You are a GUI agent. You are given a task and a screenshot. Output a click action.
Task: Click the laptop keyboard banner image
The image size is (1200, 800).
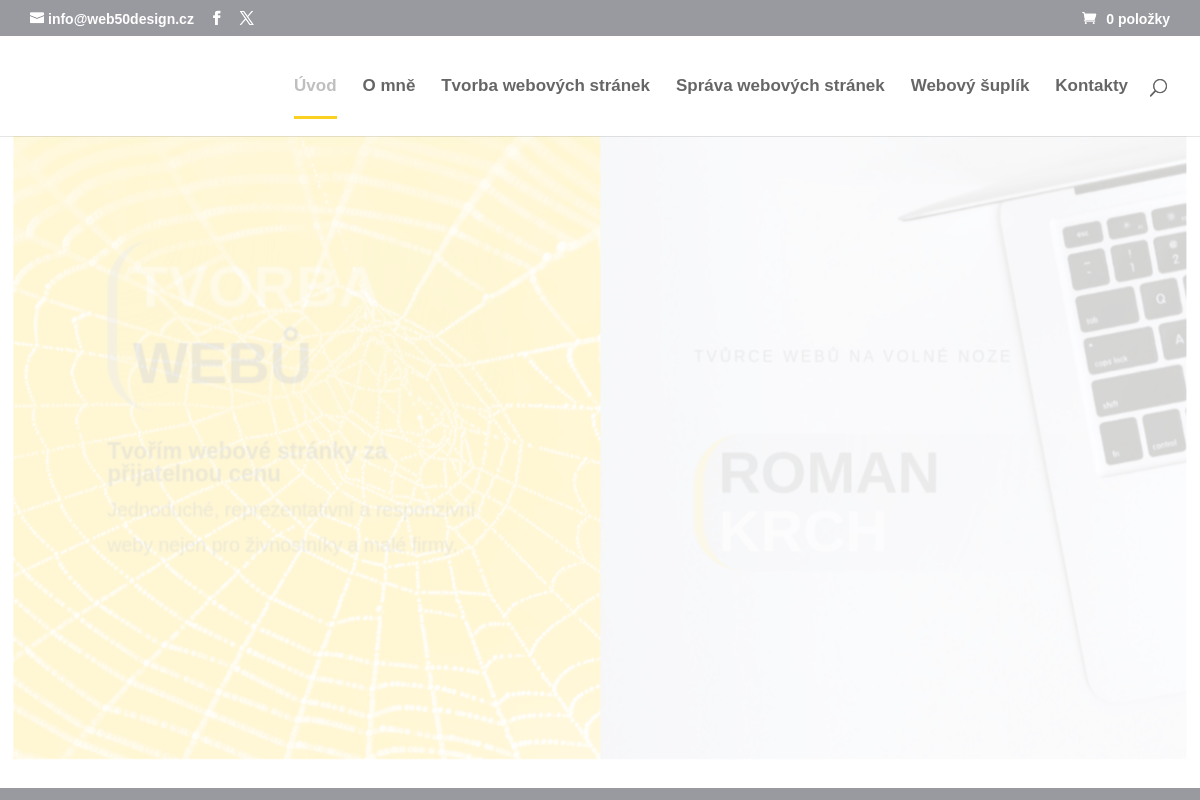click(893, 447)
